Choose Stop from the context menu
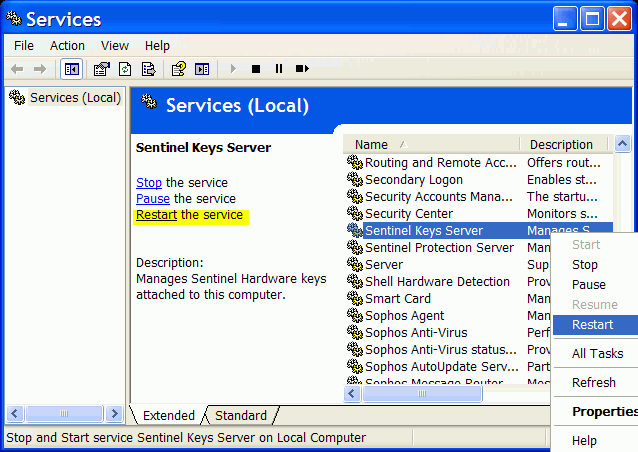638x452 pixels. [595, 265]
